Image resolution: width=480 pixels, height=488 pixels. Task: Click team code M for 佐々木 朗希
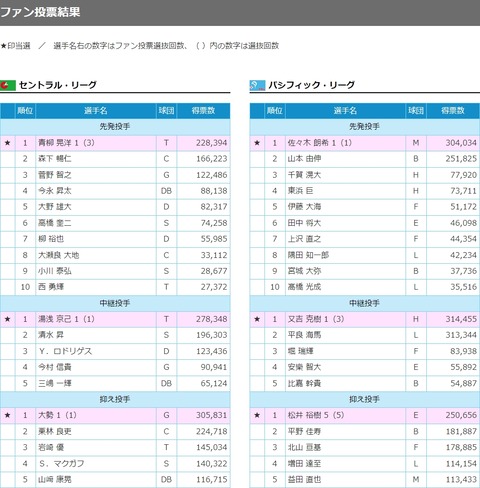[x=416, y=143]
